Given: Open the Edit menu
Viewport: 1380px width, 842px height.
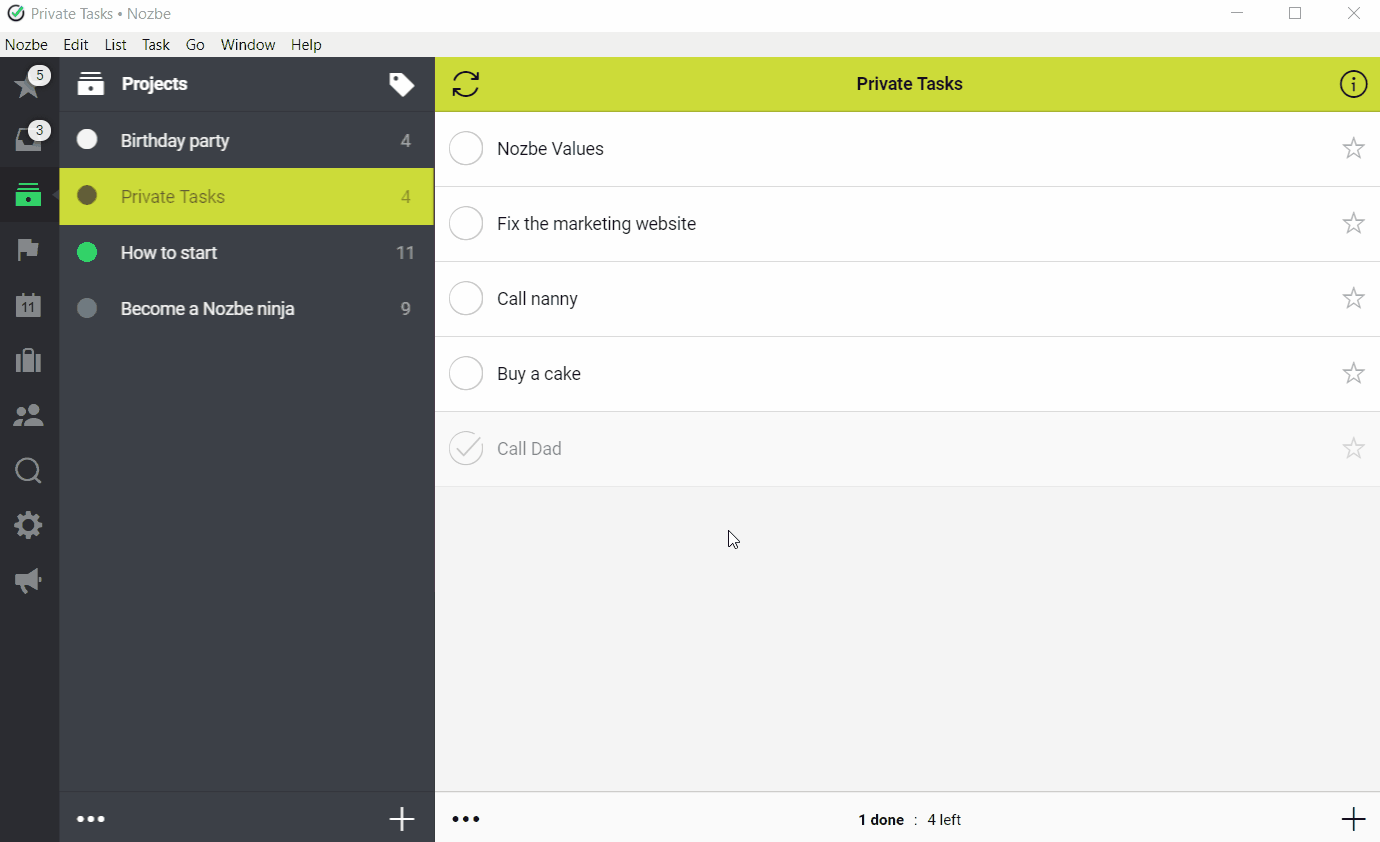Looking at the screenshot, I should pyautogui.click(x=76, y=45).
